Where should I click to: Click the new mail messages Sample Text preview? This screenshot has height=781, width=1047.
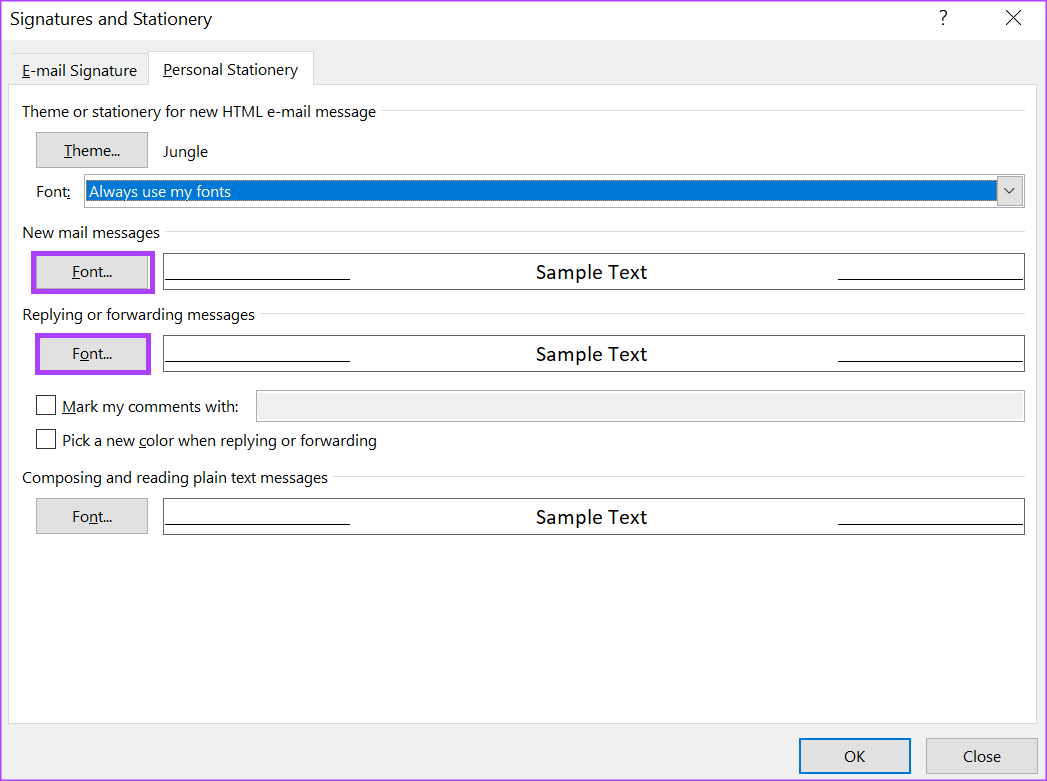[594, 272]
